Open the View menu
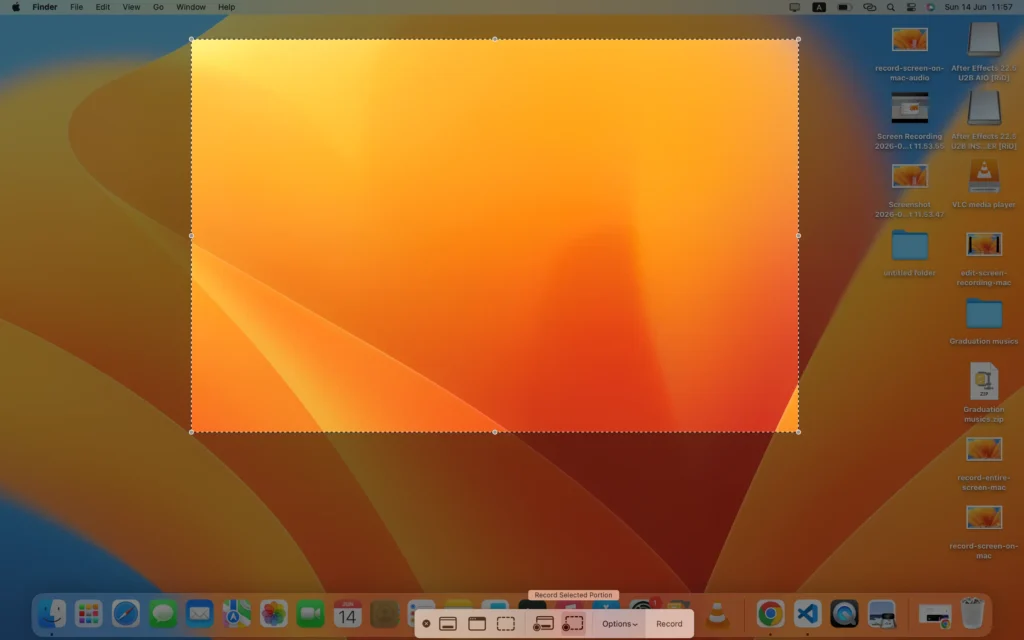 pos(131,7)
